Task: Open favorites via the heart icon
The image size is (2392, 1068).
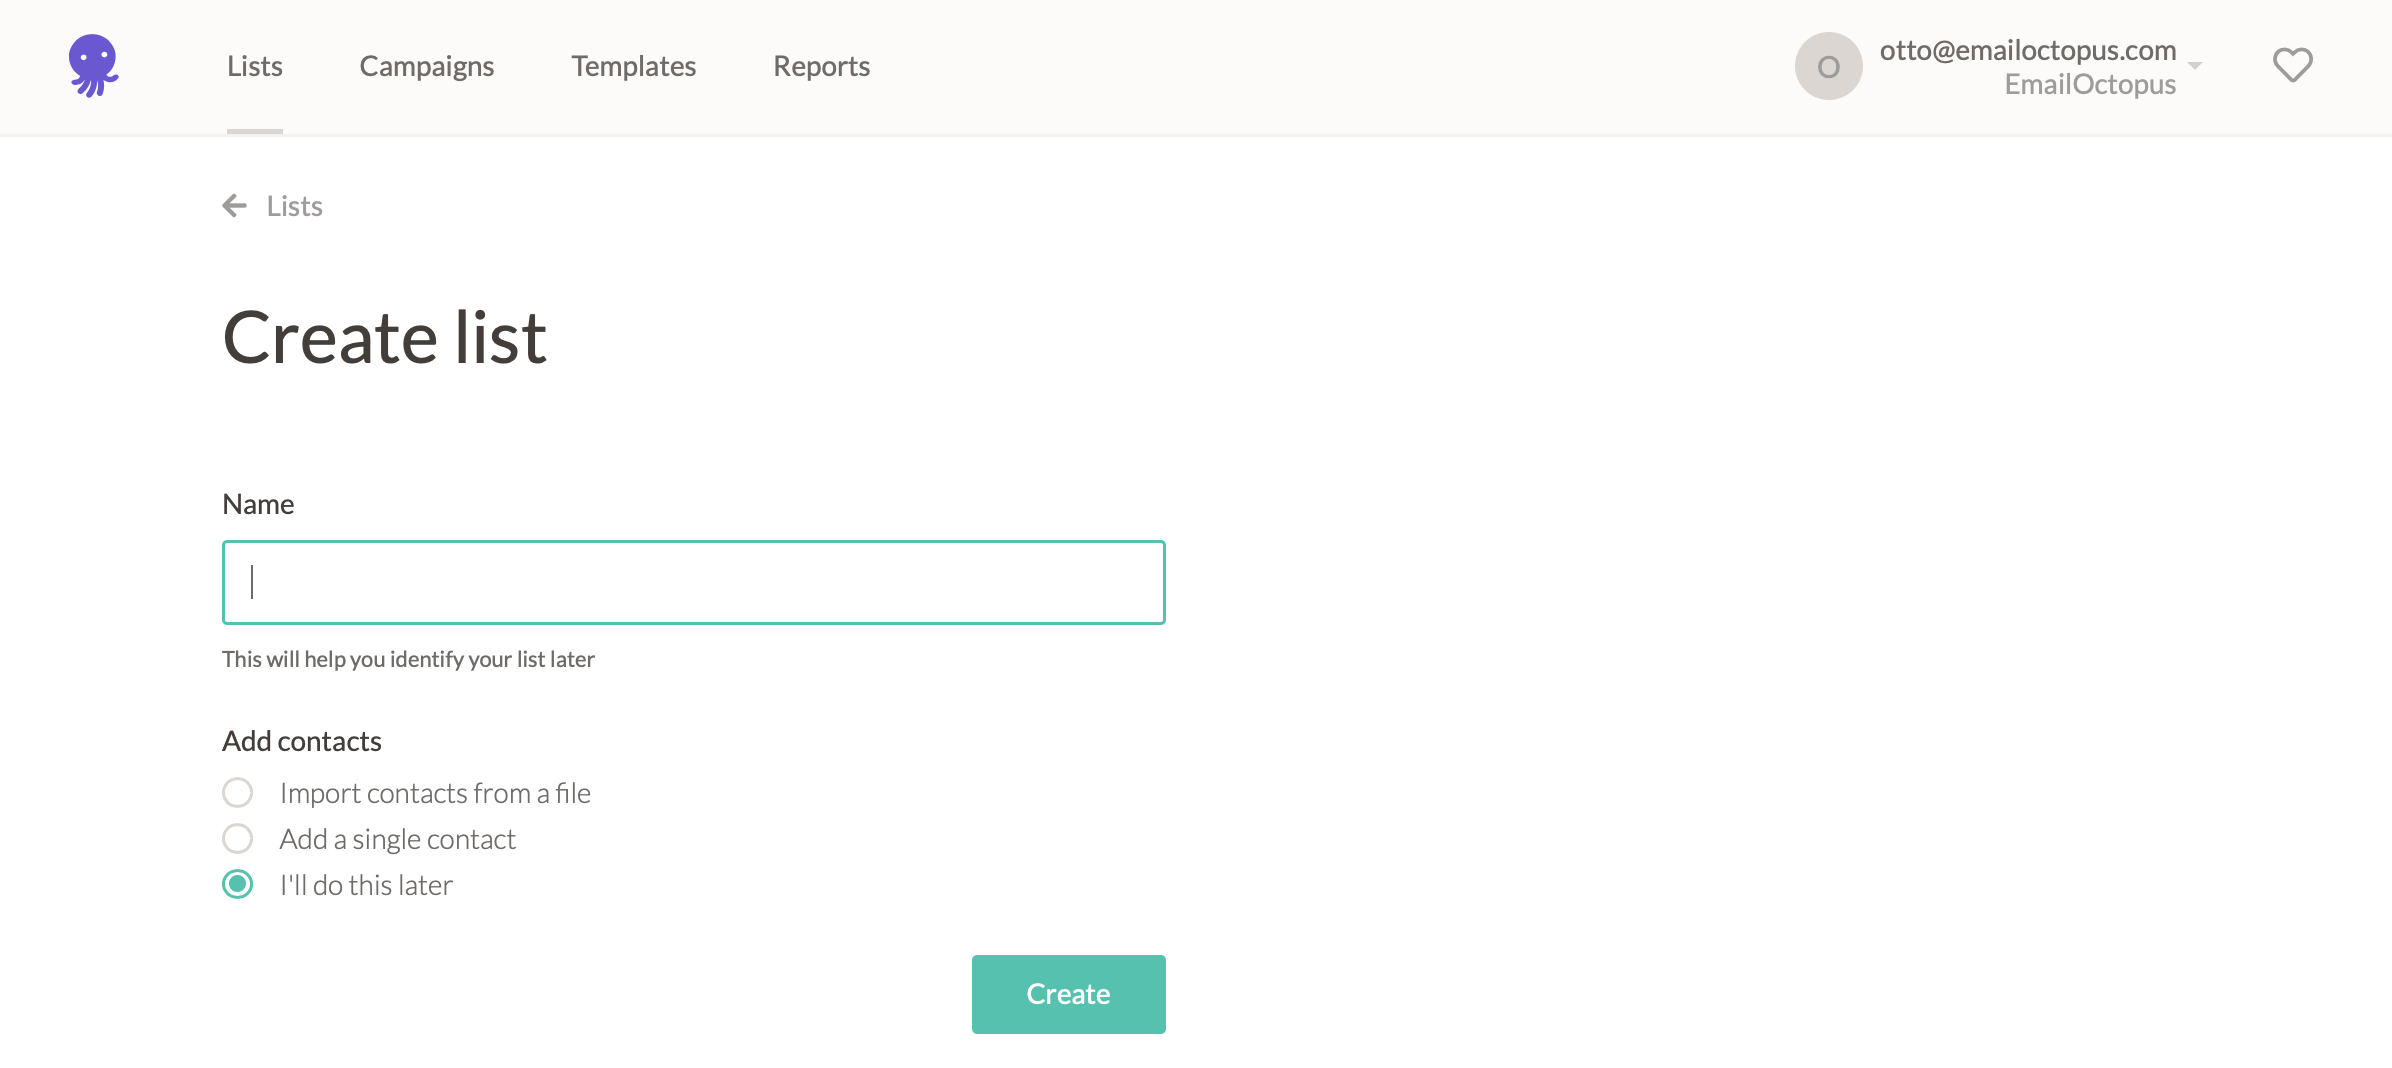Action: (x=2291, y=64)
